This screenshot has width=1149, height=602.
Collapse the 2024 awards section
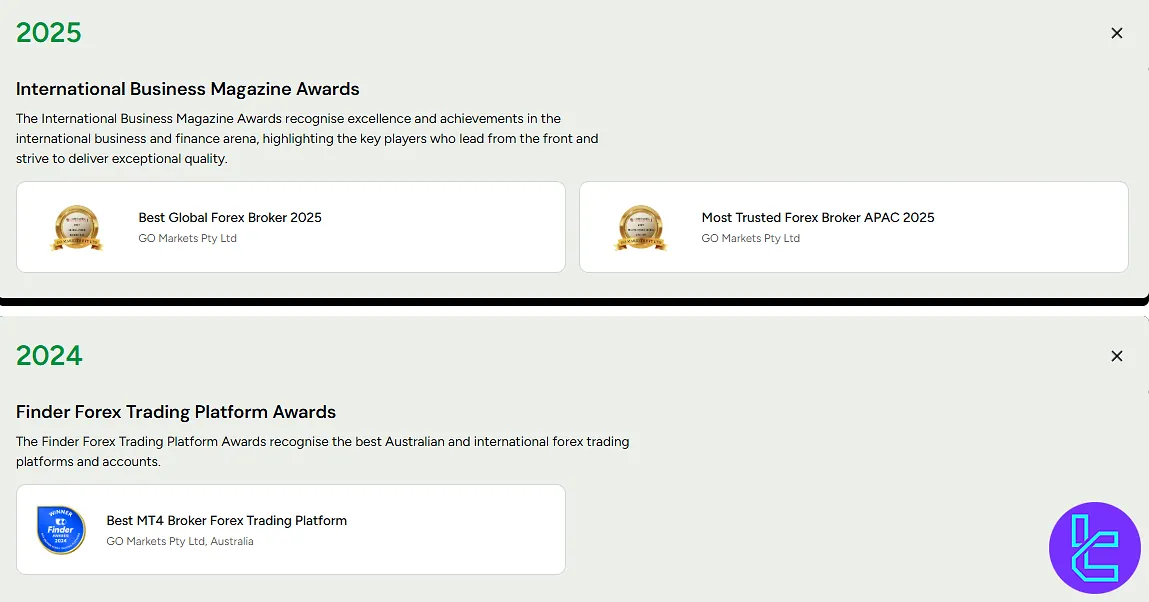tap(1117, 356)
